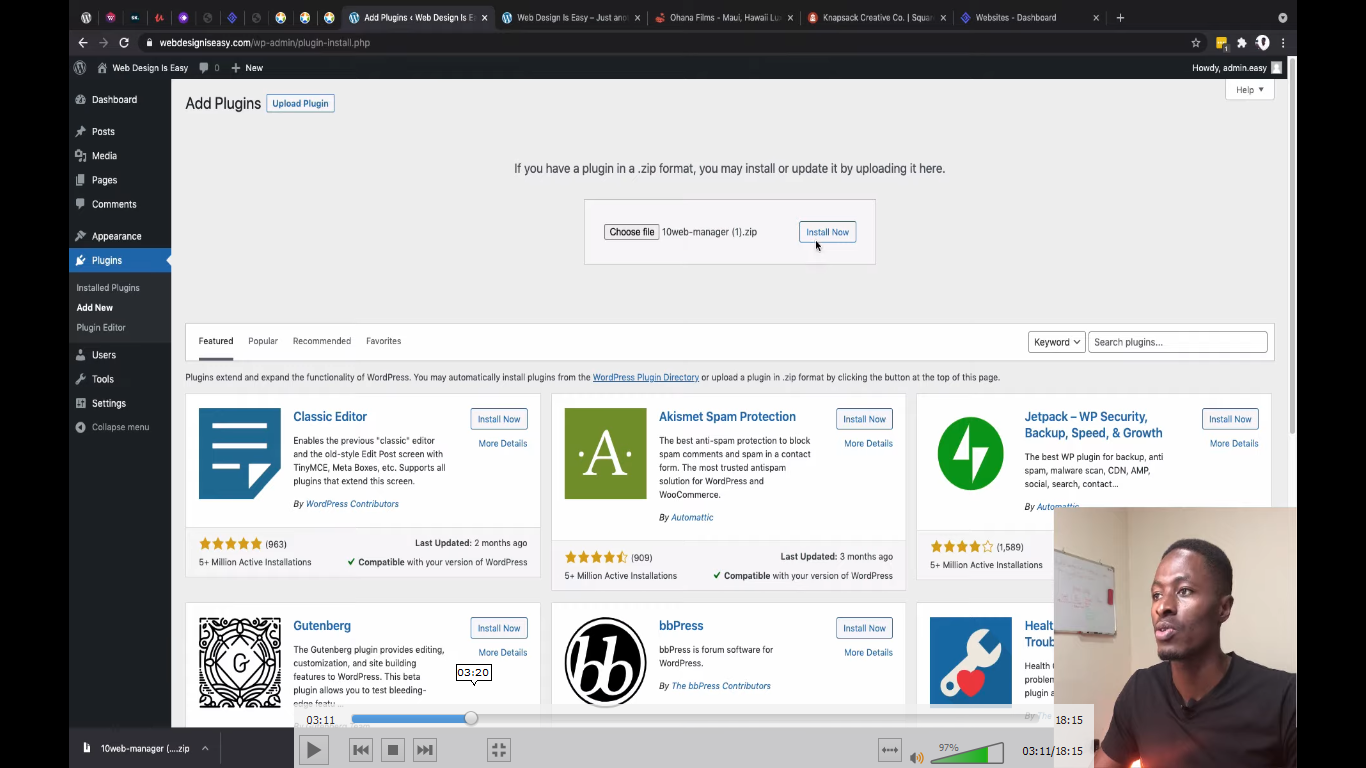Click the Akismet Spam Protection plugin icon

click(x=605, y=453)
